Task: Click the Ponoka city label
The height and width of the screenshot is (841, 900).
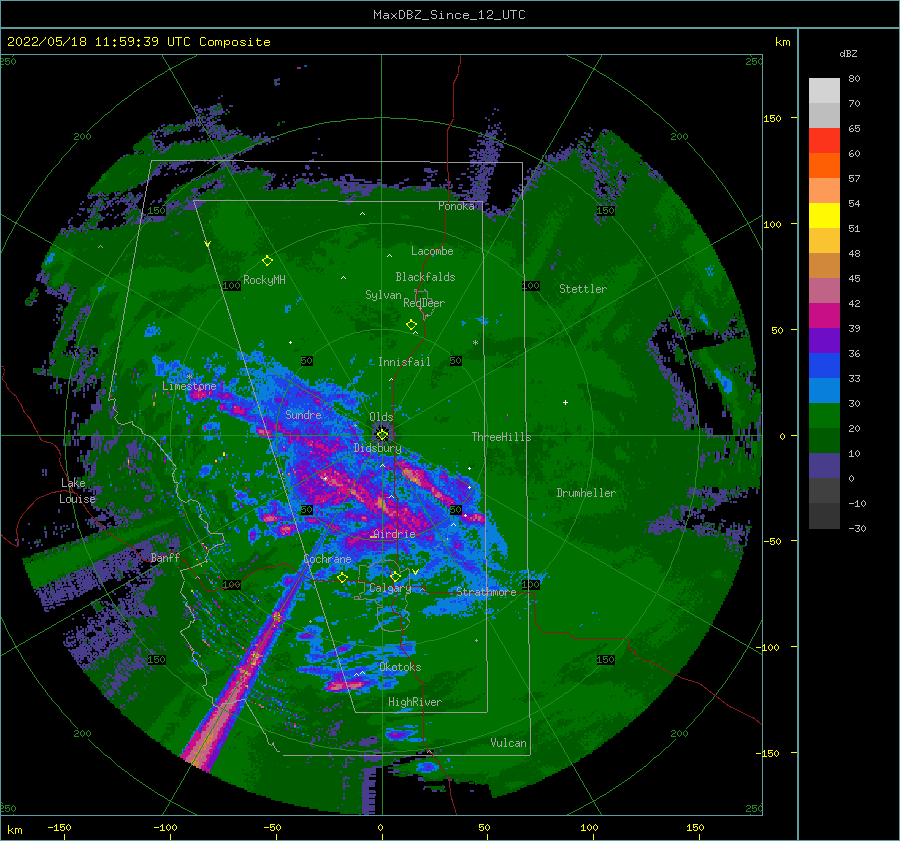Action: 456,206
